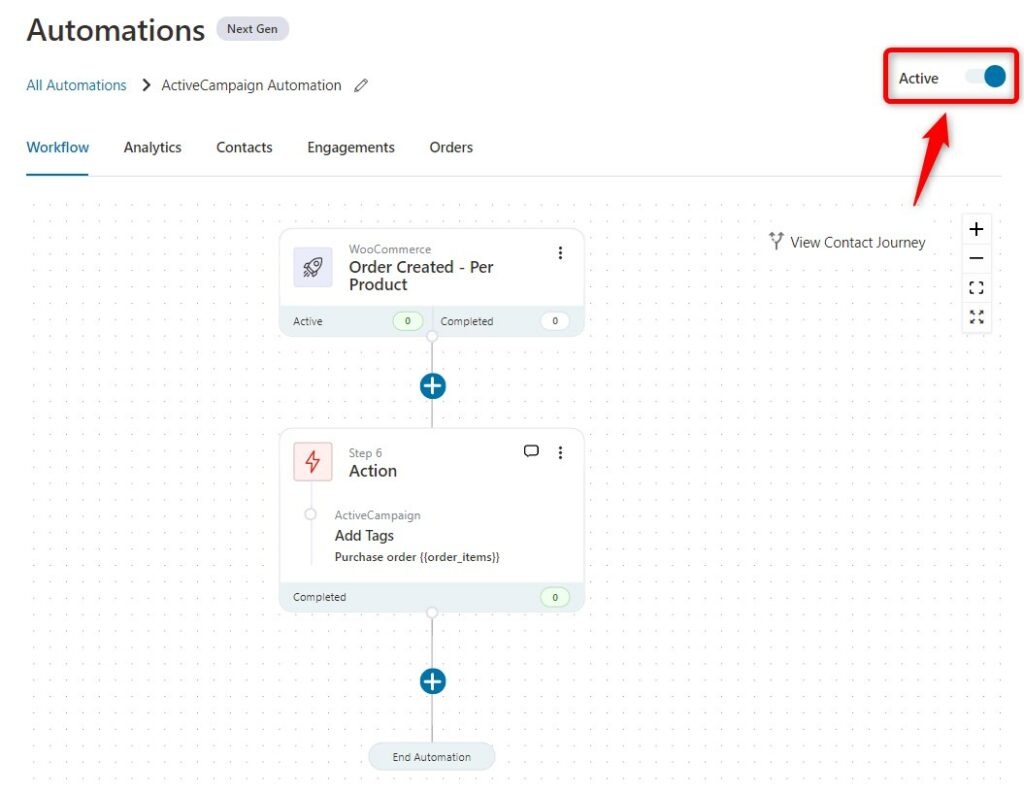Click the pencil icon to rename automation

click(360, 86)
